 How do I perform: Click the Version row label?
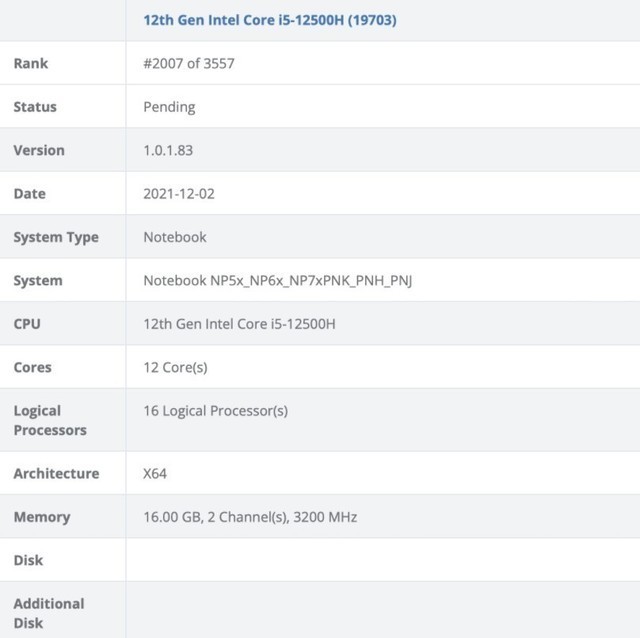(39, 150)
